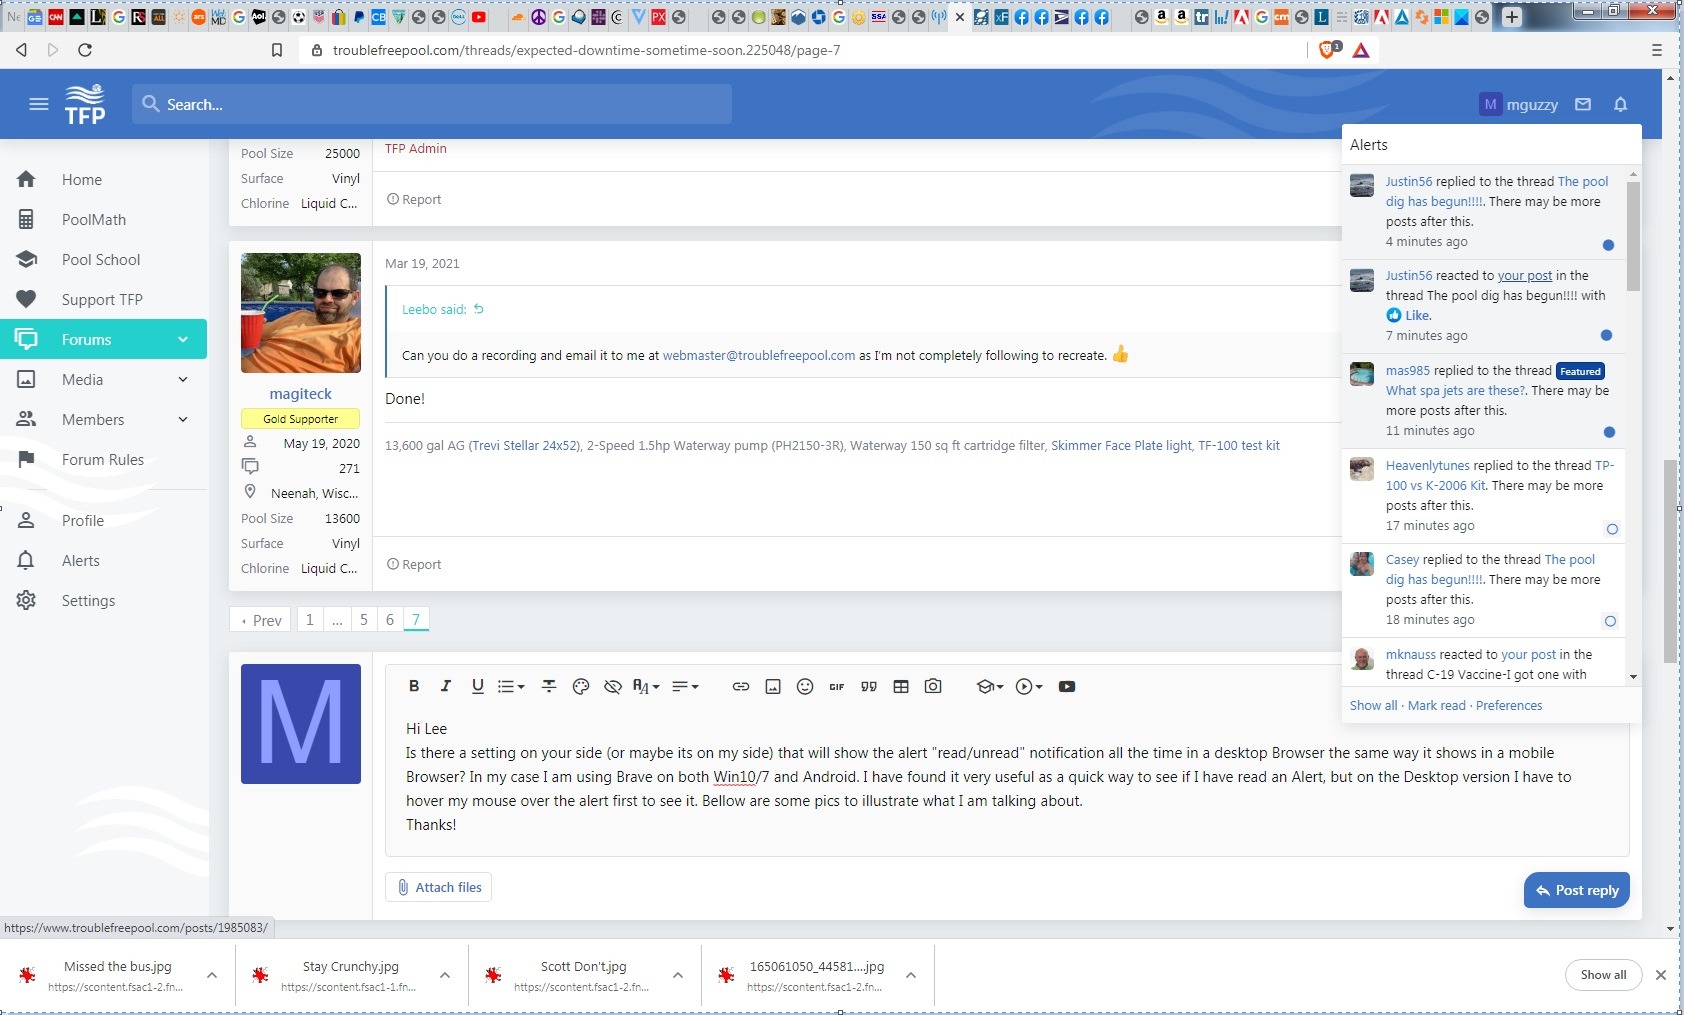Open the list style dropdown

click(x=511, y=686)
